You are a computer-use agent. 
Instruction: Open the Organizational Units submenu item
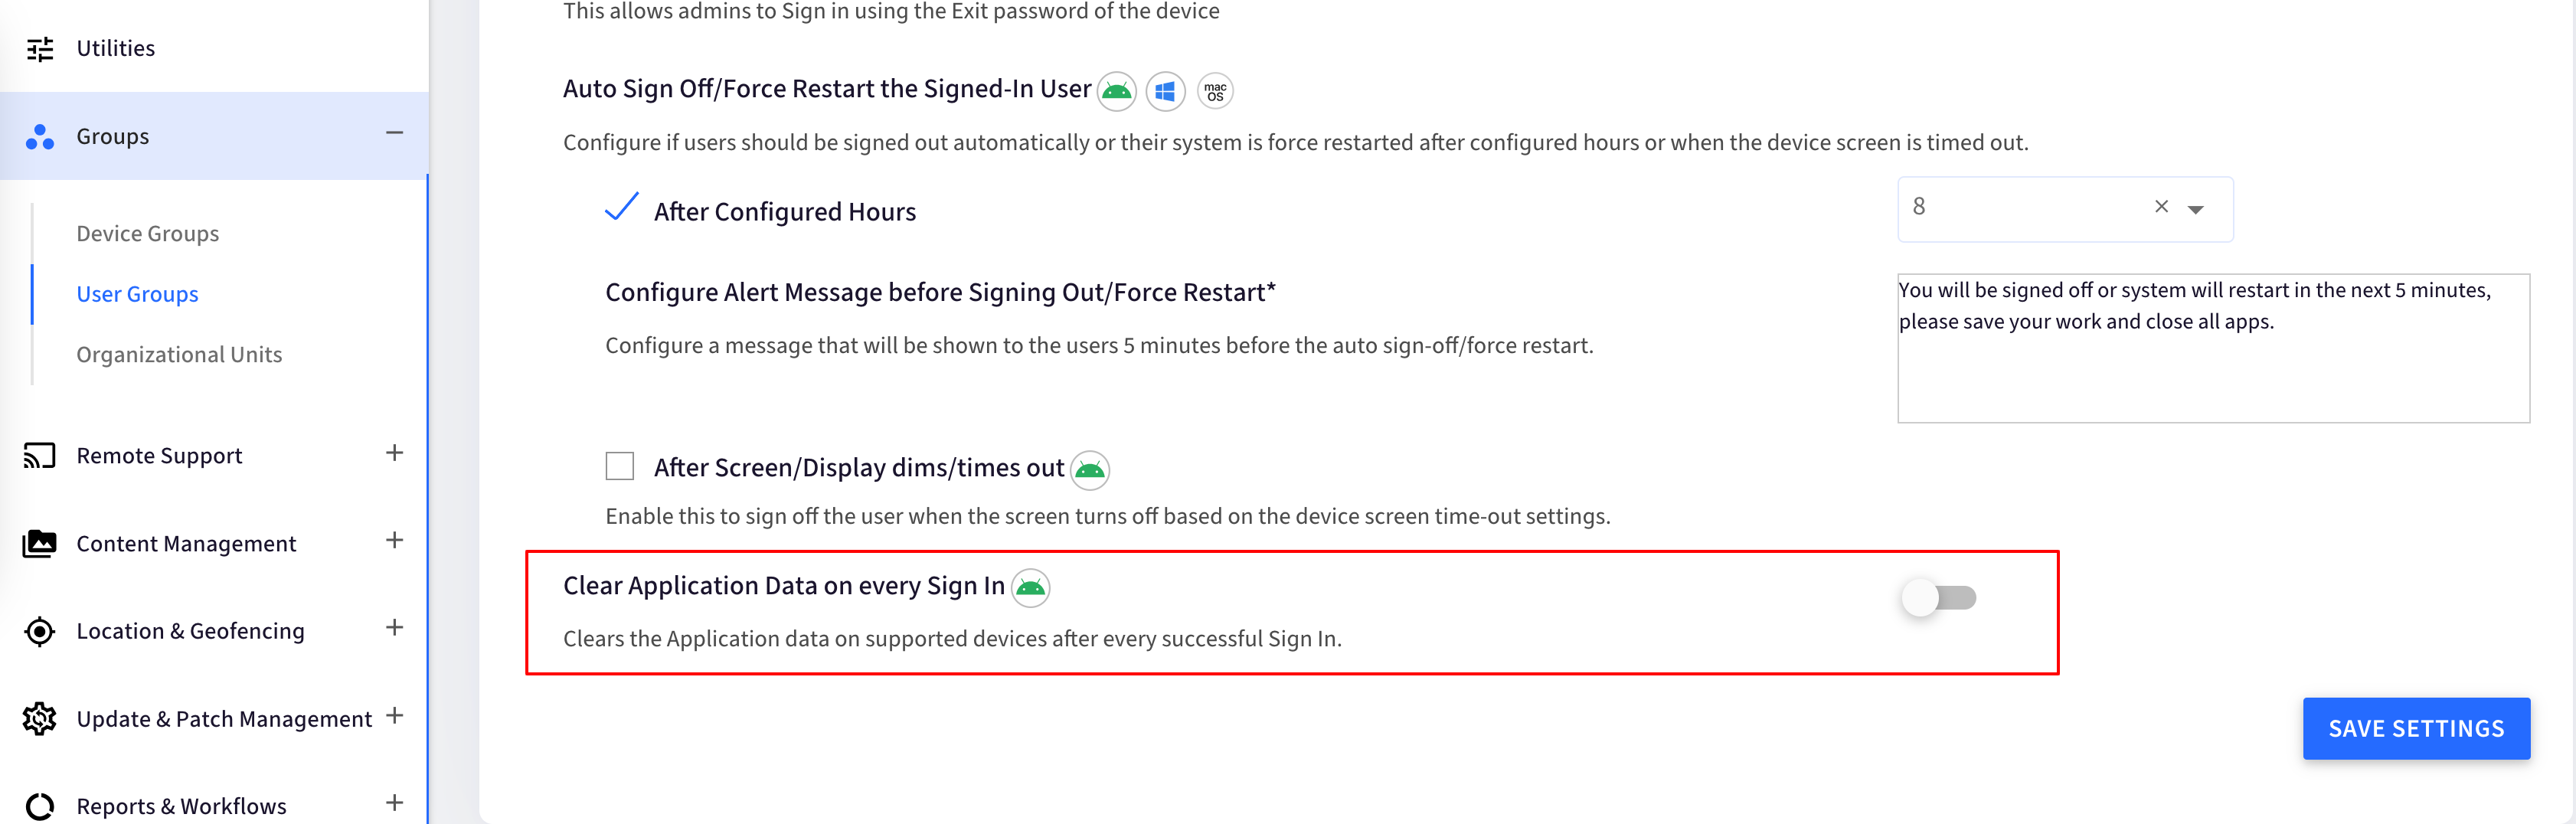coord(179,355)
